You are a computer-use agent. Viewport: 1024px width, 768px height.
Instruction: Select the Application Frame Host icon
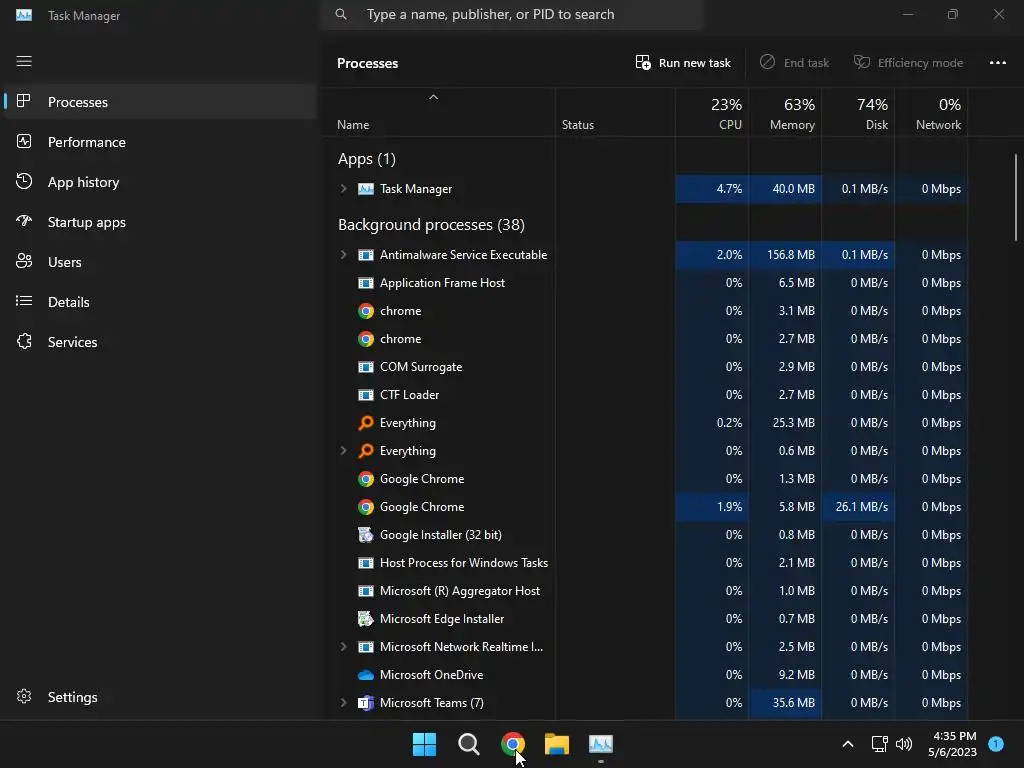pos(366,283)
